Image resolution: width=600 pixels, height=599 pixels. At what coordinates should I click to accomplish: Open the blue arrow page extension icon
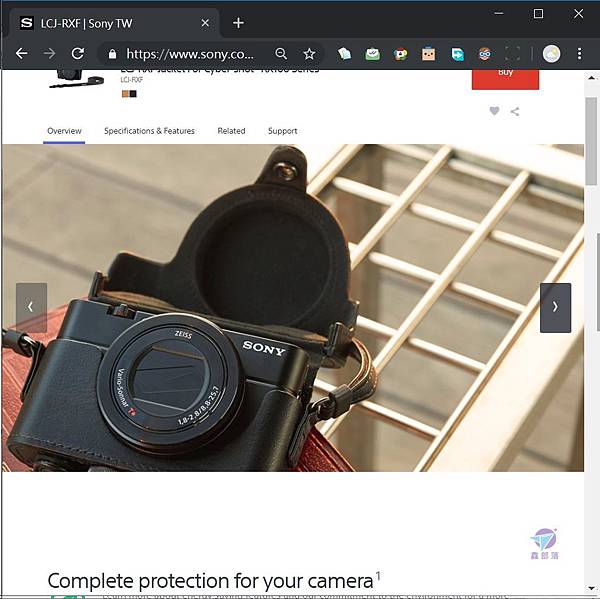[457, 54]
